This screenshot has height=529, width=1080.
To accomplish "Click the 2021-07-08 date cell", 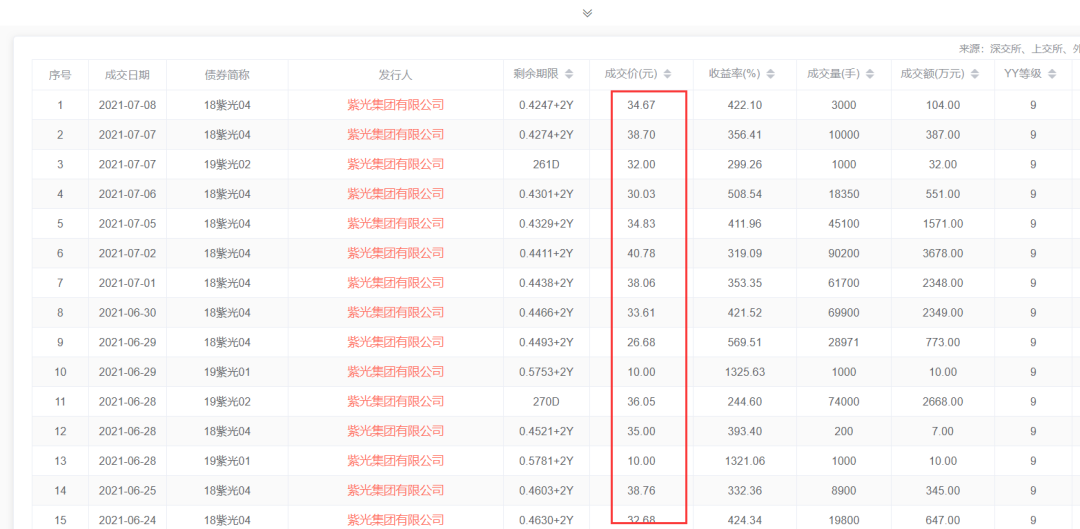I will coord(127,105).
